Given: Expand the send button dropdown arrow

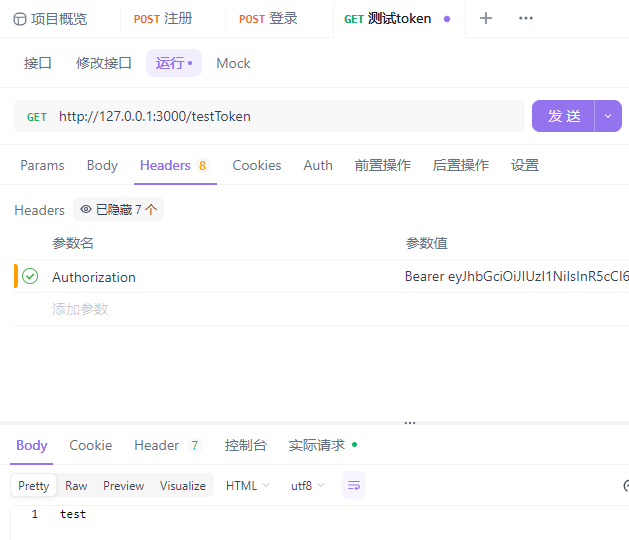Looking at the screenshot, I should click(x=608, y=116).
